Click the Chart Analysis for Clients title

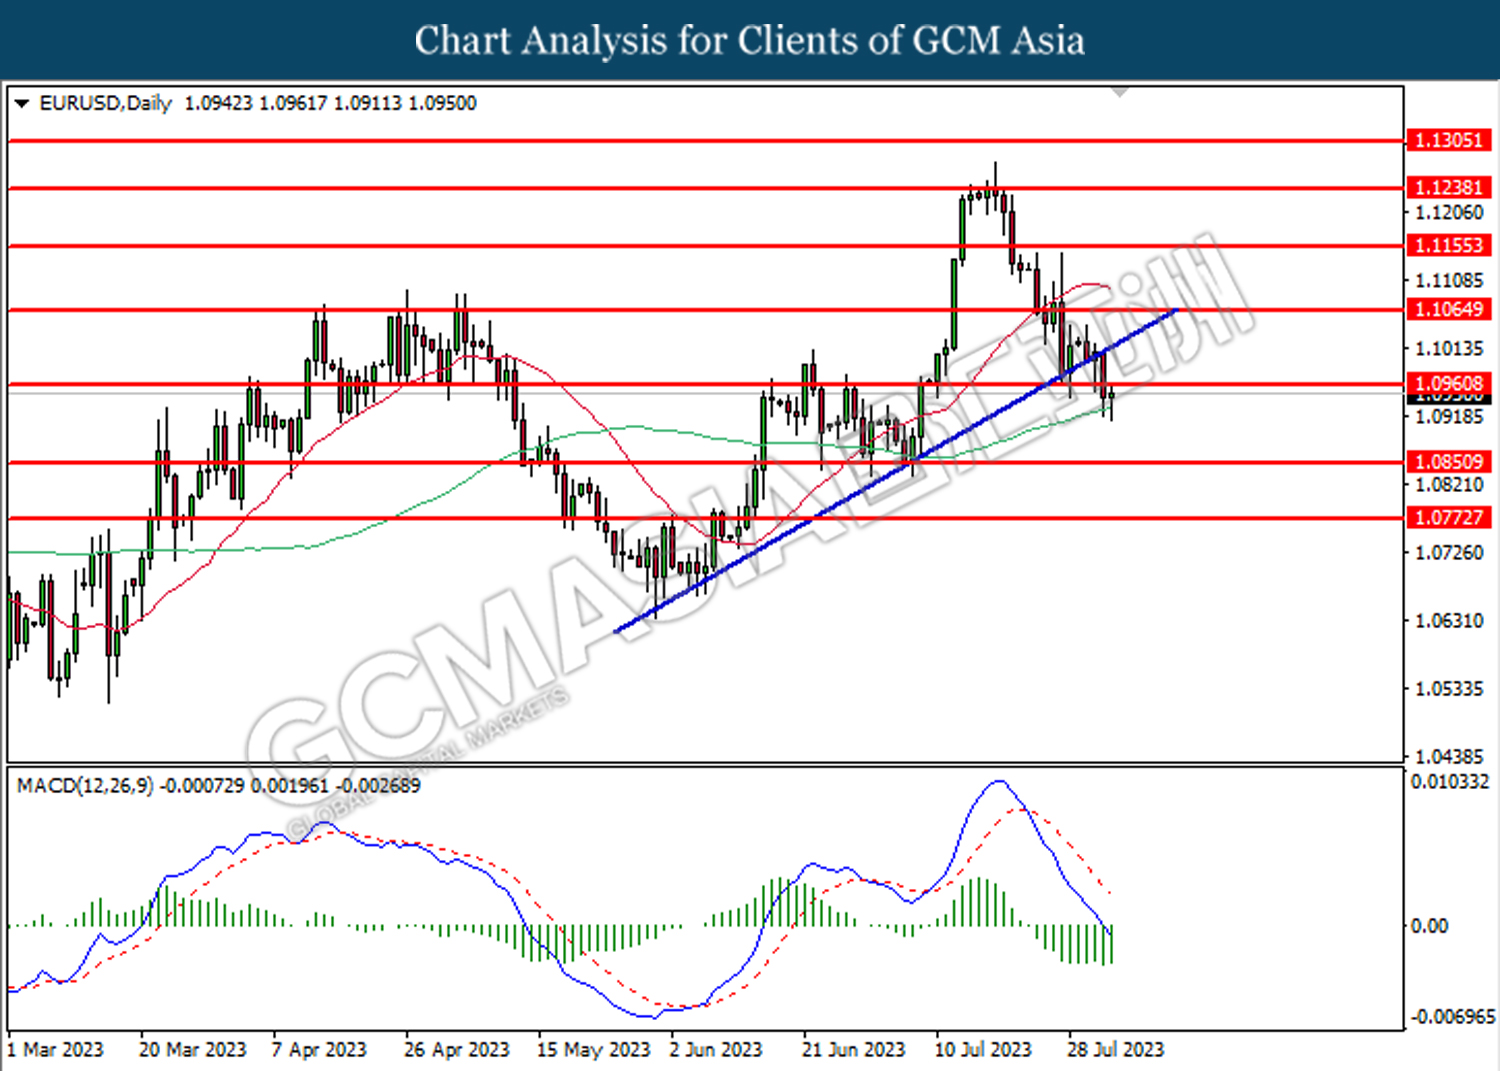point(750,41)
